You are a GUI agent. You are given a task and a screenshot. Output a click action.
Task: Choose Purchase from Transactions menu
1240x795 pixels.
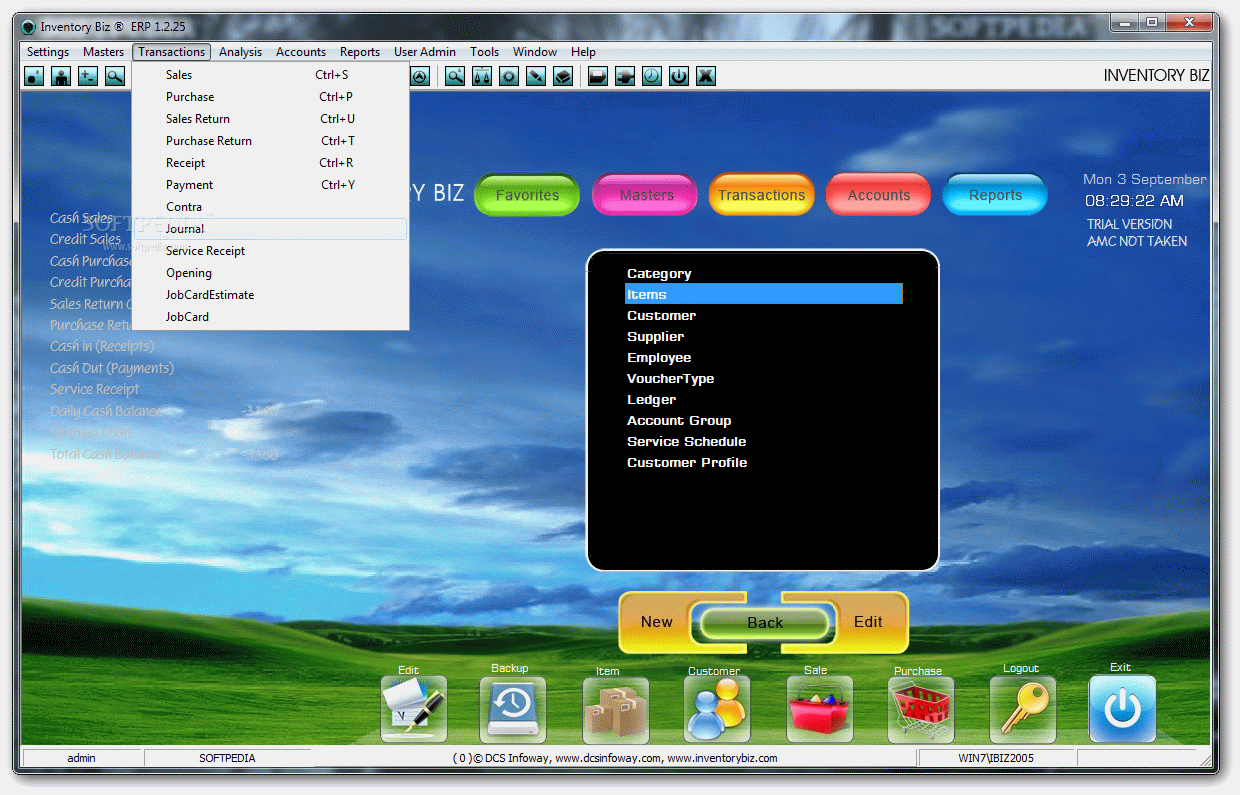[x=270, y=97]
